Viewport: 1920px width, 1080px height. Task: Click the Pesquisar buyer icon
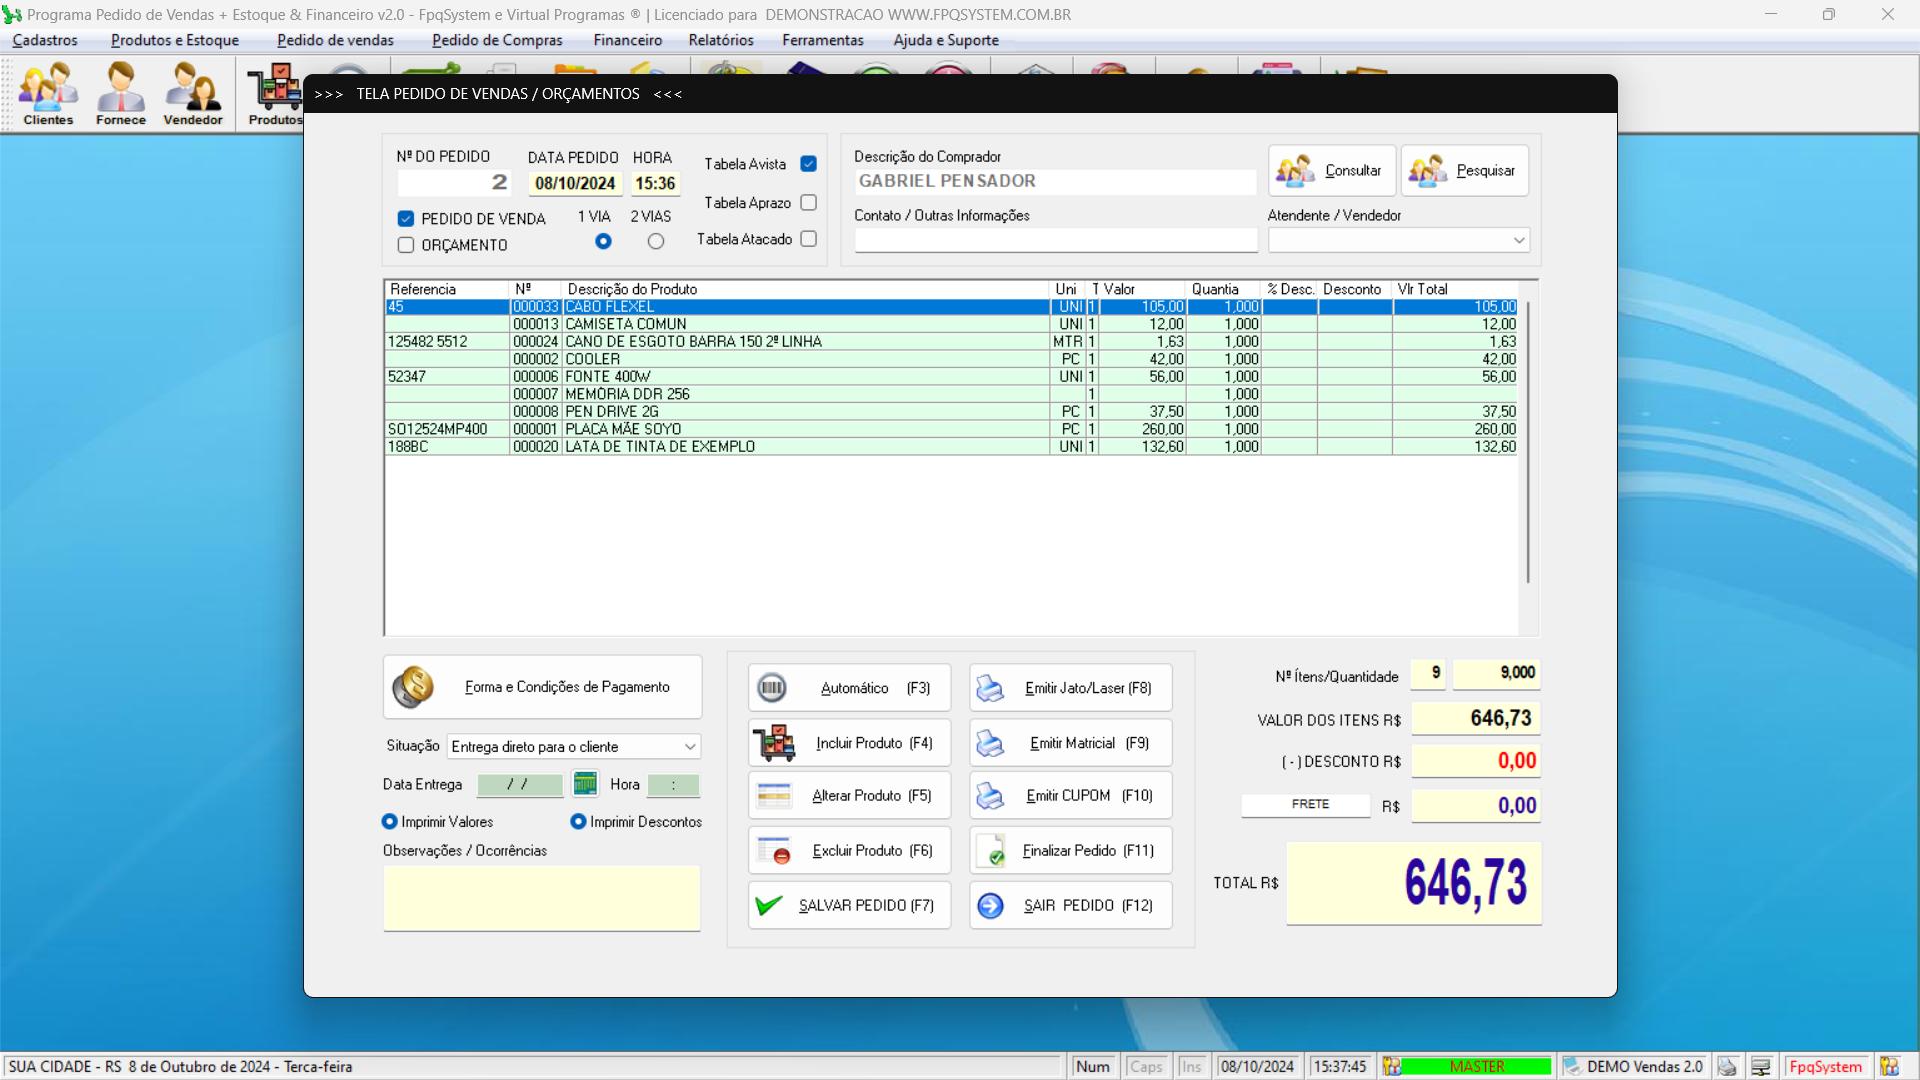tap(1428, 171)
